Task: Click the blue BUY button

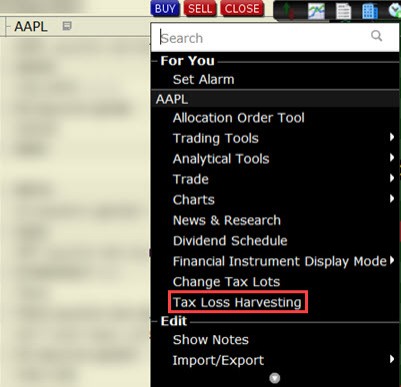Action: pos(165,8)
